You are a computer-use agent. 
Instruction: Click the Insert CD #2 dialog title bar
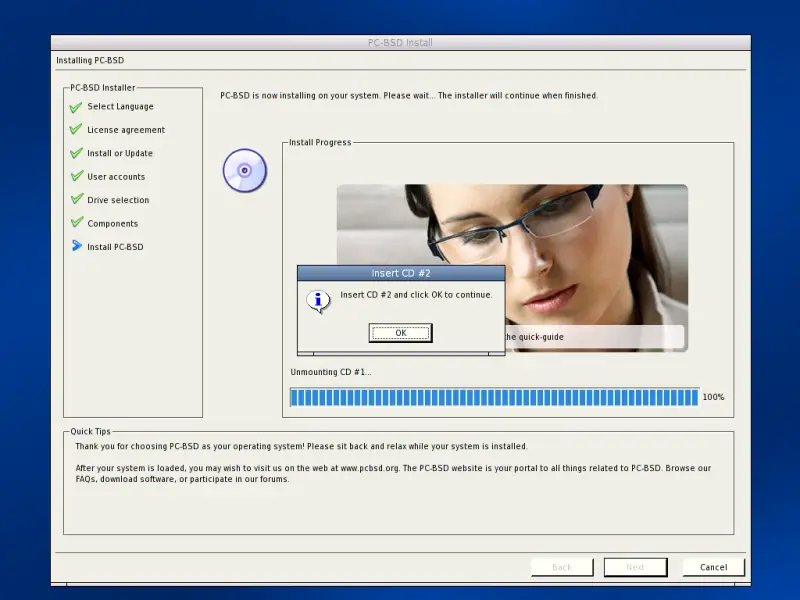(x=401, y=273)
